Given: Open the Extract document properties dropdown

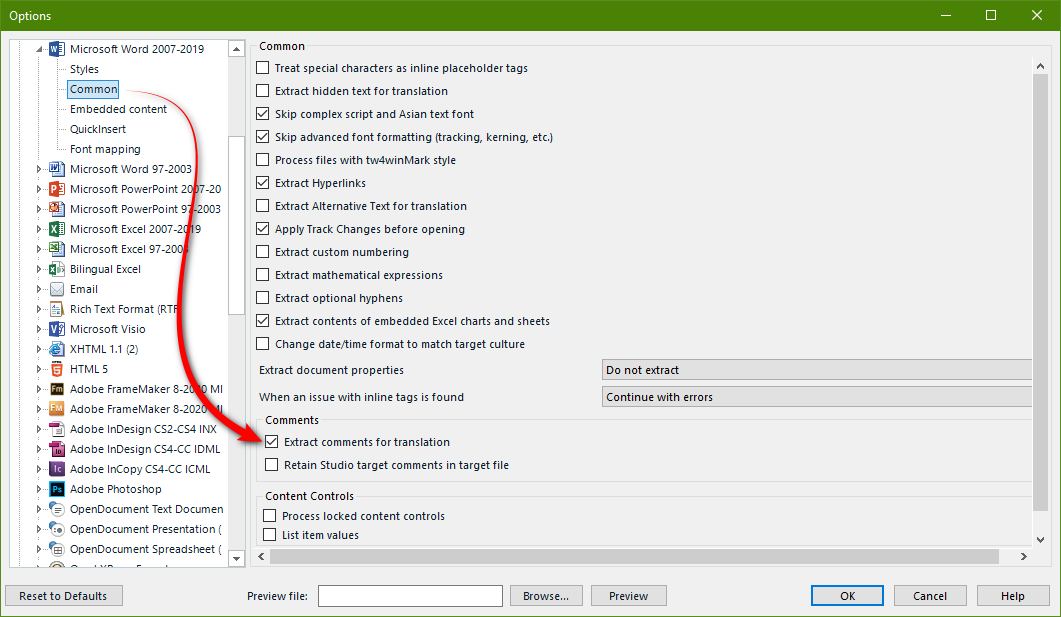Looking at the screenshot, I should click(817, 370).
